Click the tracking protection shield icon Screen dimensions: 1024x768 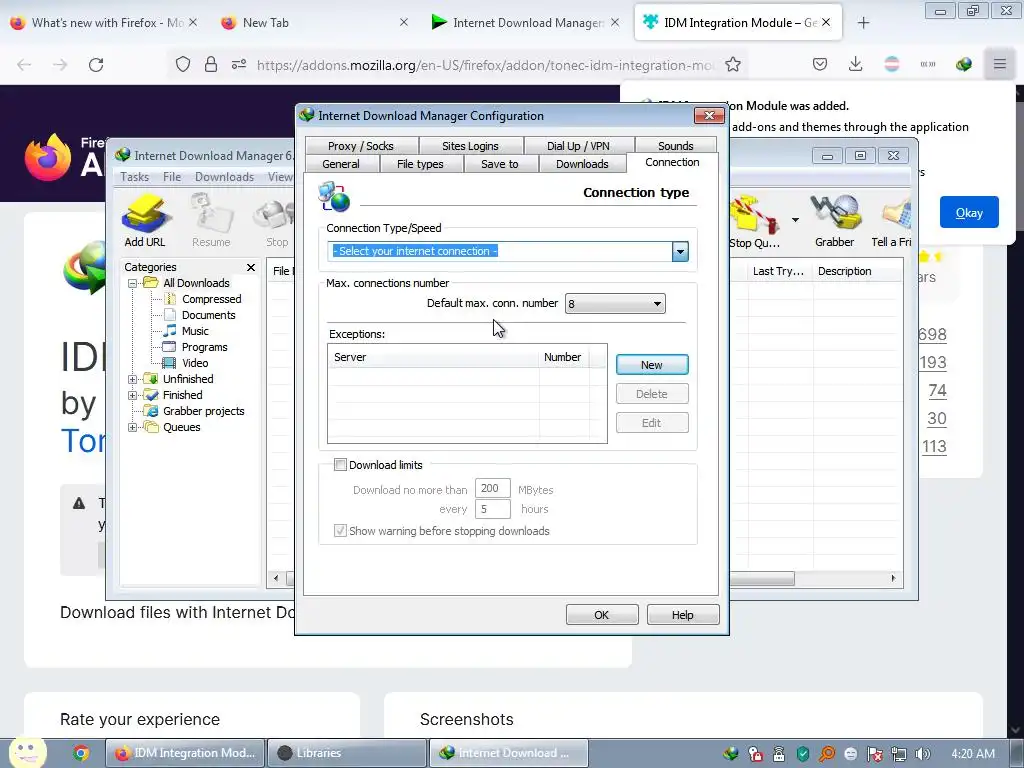[183, 64]
